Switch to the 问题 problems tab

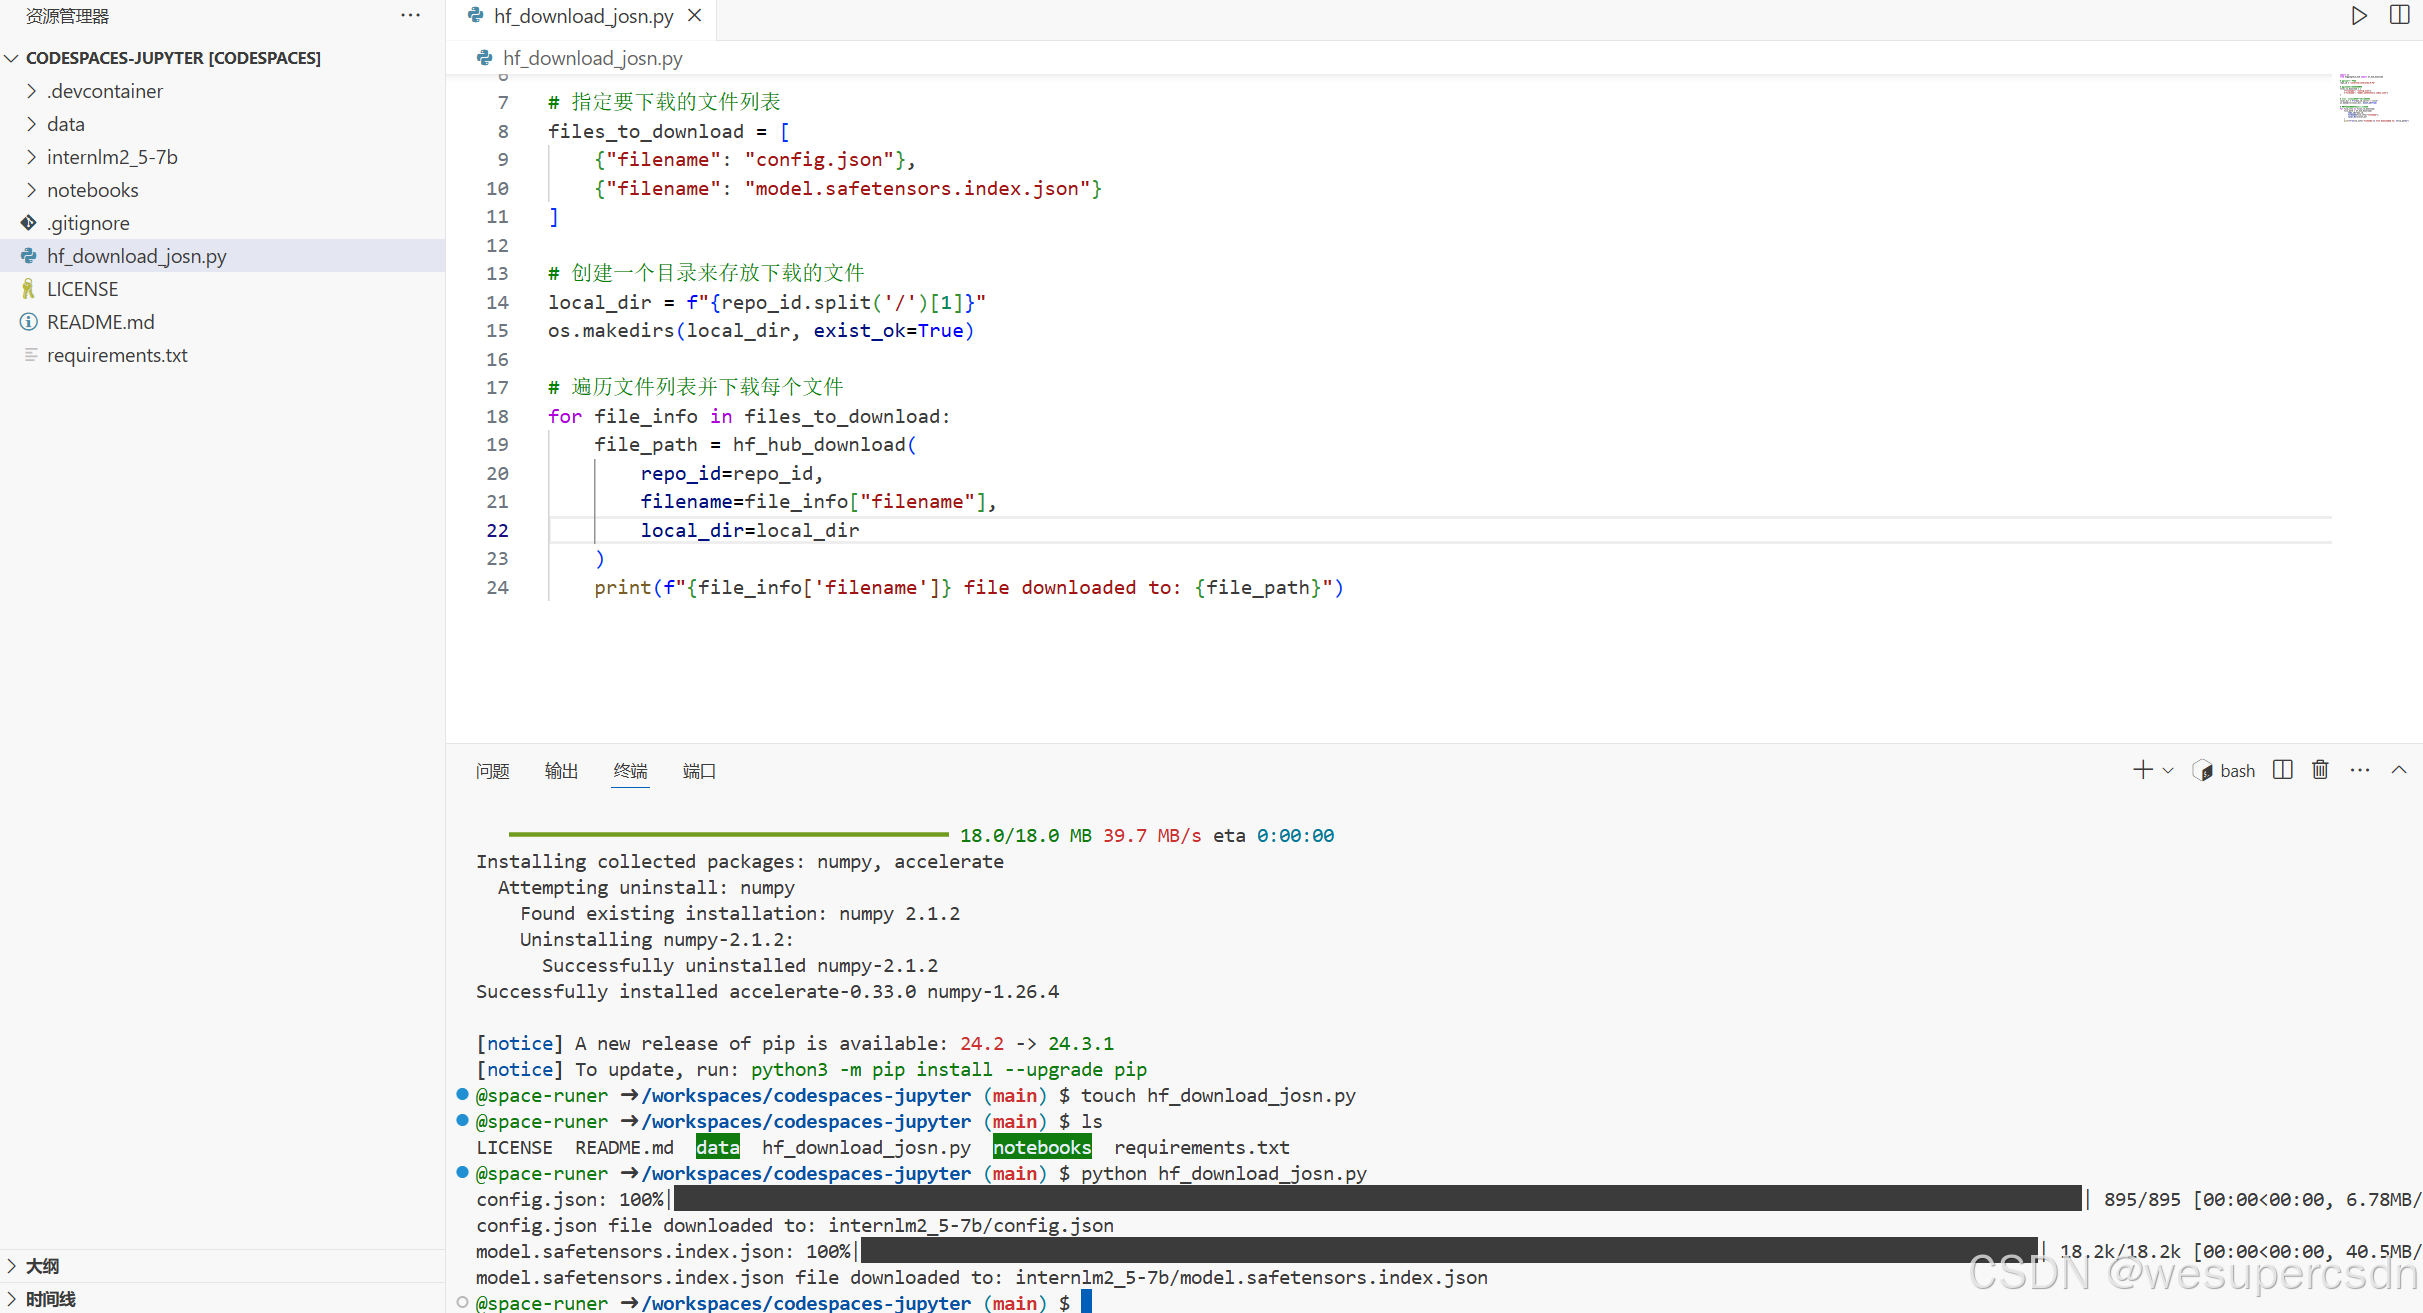pyautogui.click(x=492, y=771)
